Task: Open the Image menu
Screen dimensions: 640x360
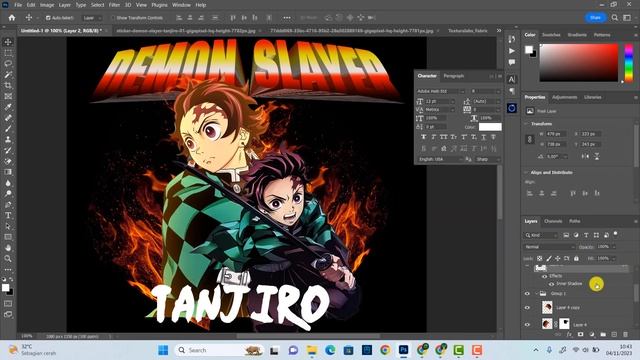Action: tap(47, 5)
